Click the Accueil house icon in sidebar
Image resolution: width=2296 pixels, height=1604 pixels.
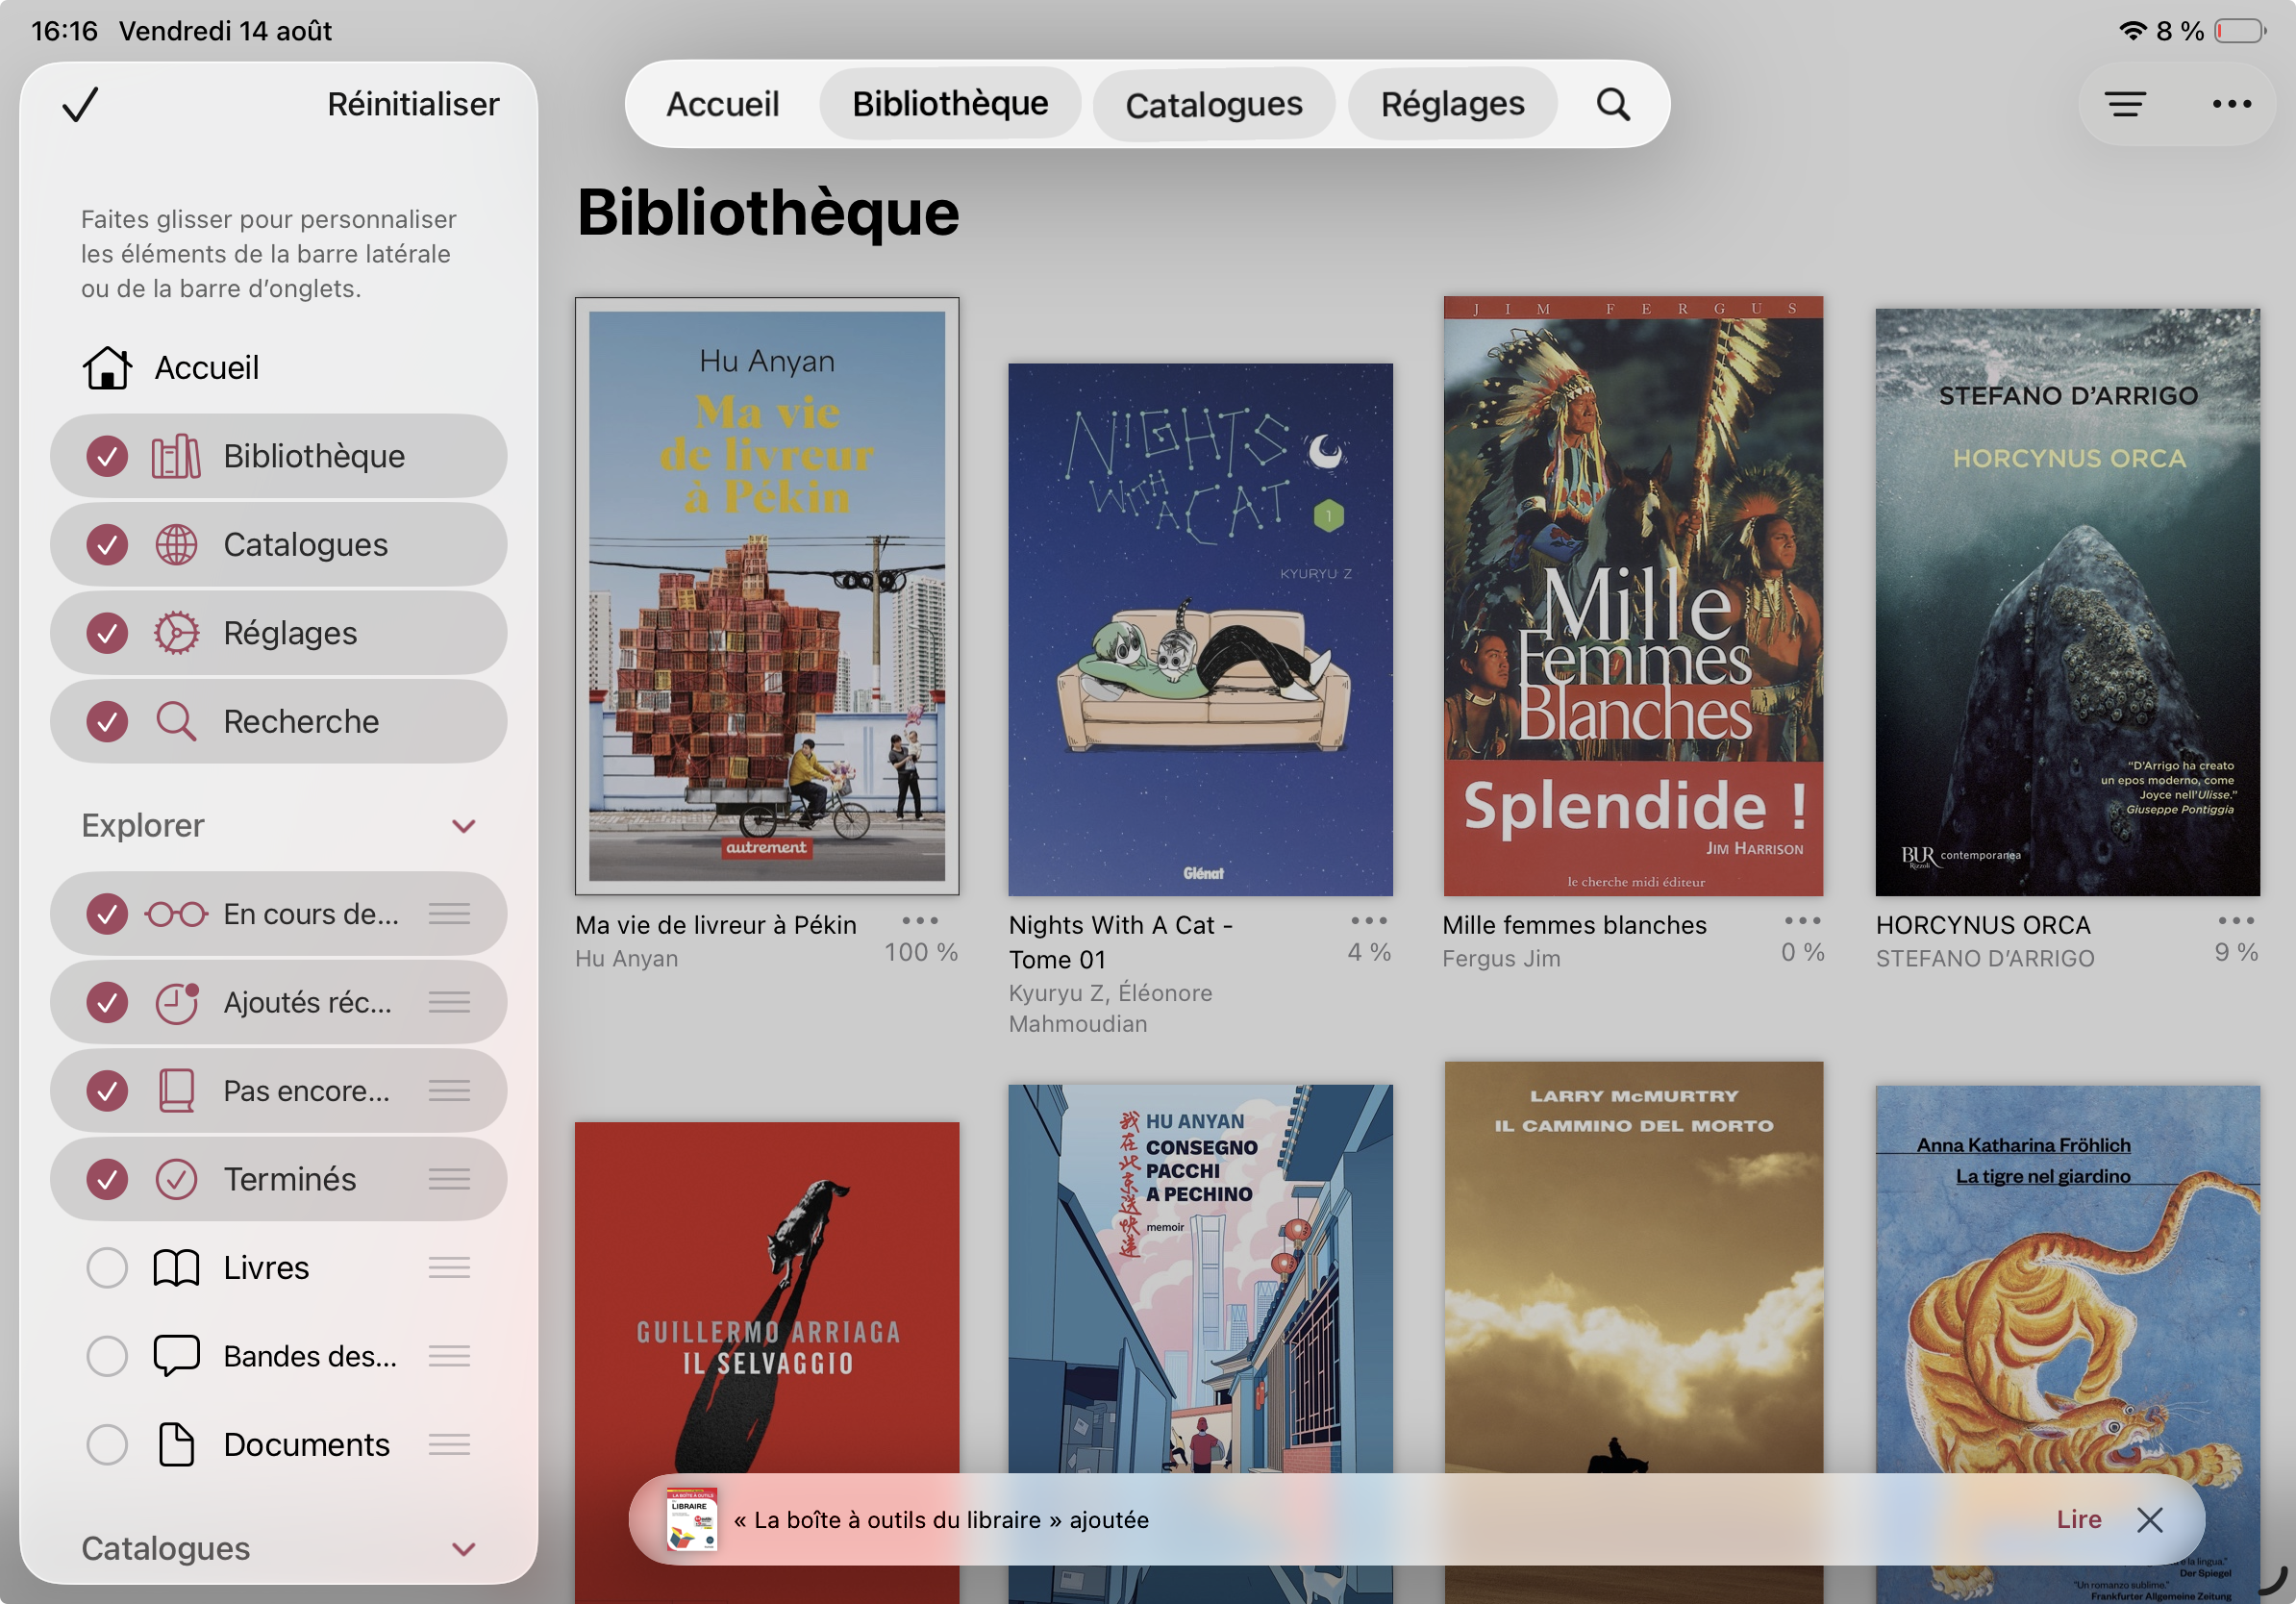[x=107, y=367]
